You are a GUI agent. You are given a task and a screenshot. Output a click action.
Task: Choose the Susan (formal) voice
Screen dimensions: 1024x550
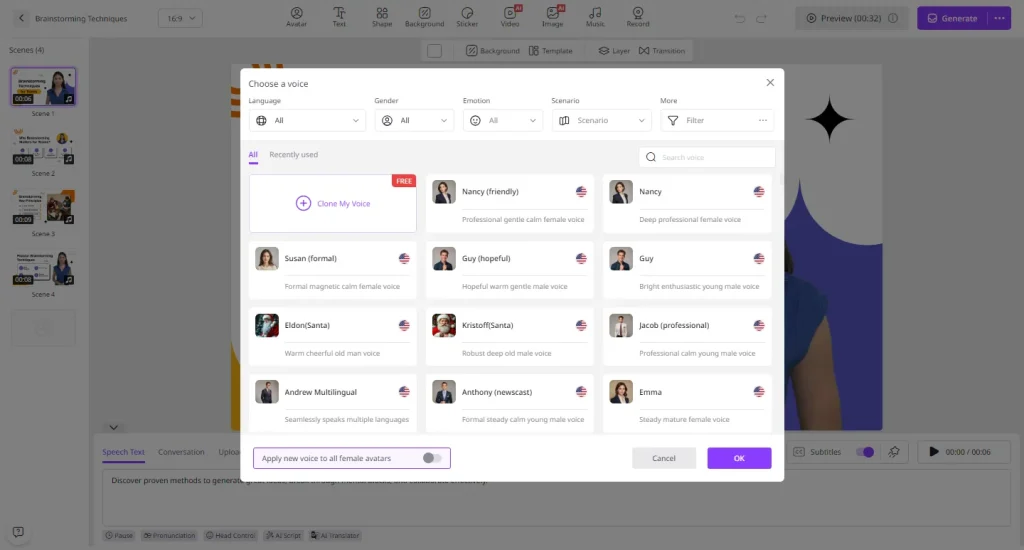pos(332,270)
